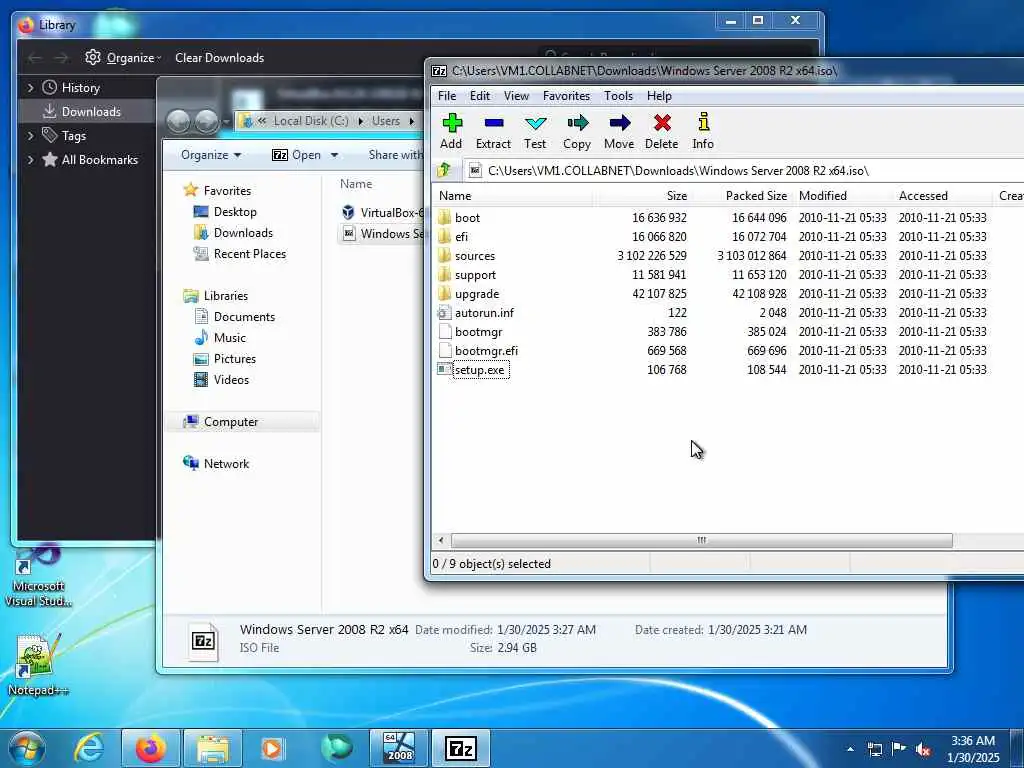Image resolution: width=1024 pixels, height=768 pixels.
Task: Open Pictures library in Explorer
Action: [234, 359]
